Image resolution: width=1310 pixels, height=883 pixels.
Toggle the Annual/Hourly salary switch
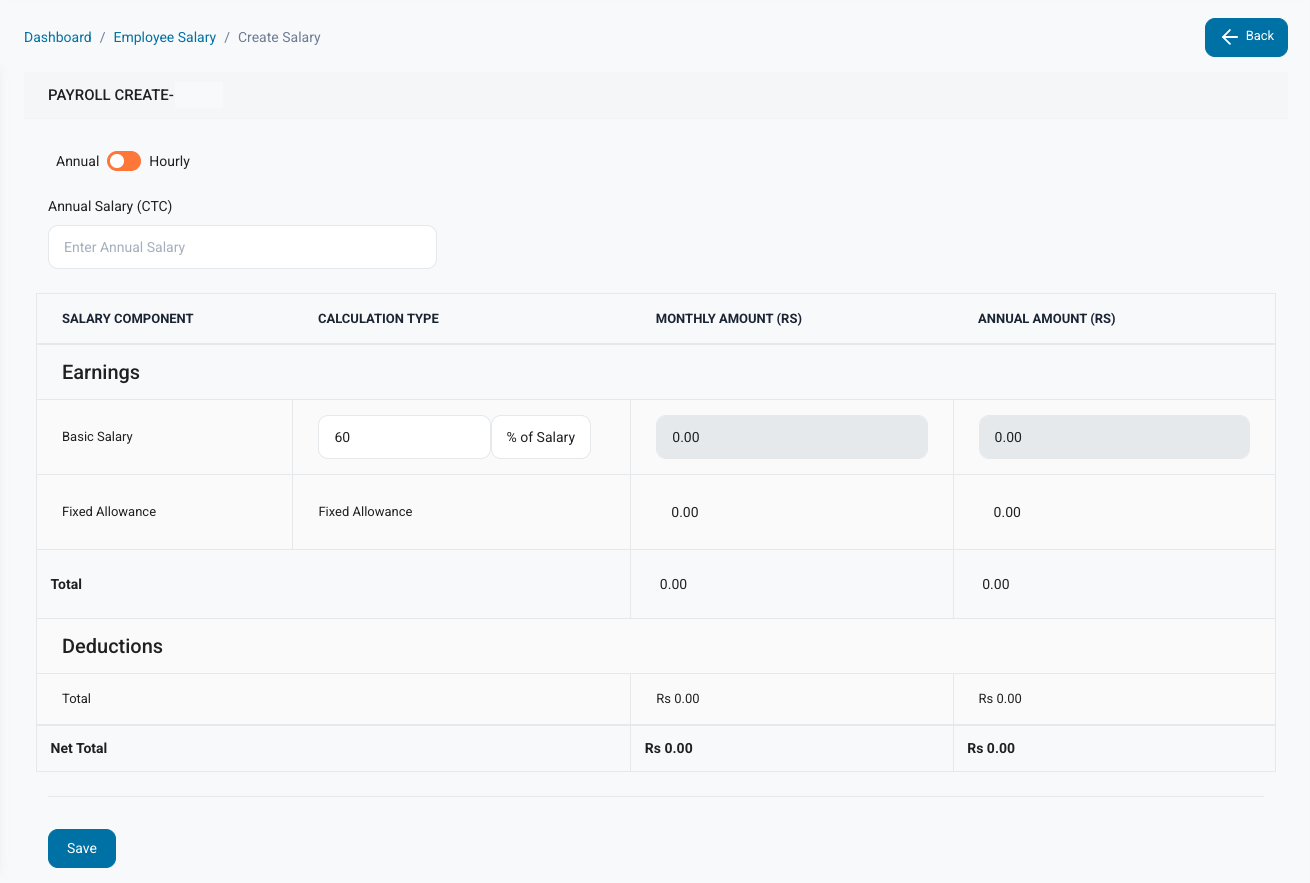124,161
